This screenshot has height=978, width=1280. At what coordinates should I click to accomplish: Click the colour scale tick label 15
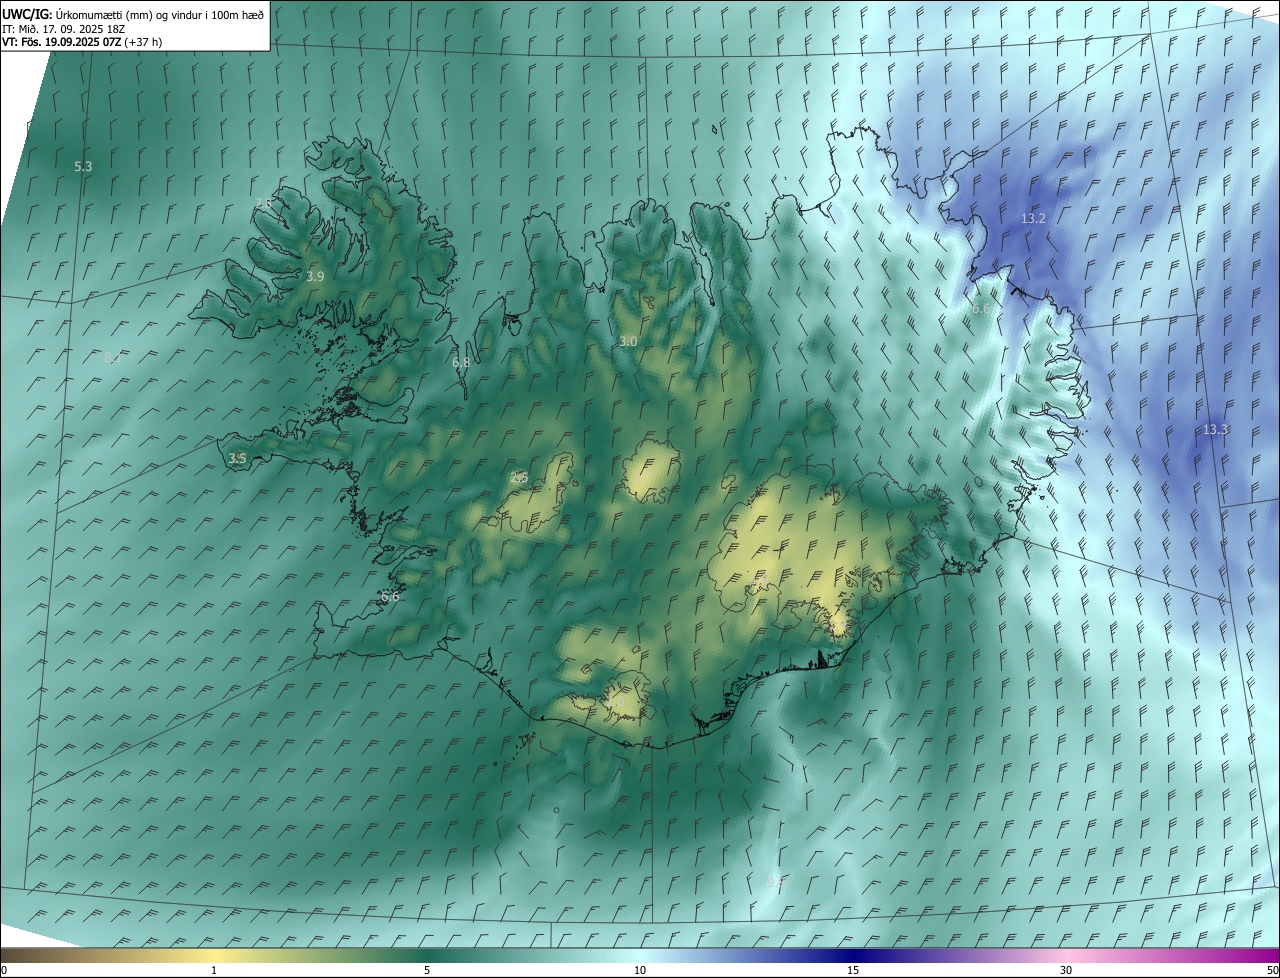click(853, 970)
